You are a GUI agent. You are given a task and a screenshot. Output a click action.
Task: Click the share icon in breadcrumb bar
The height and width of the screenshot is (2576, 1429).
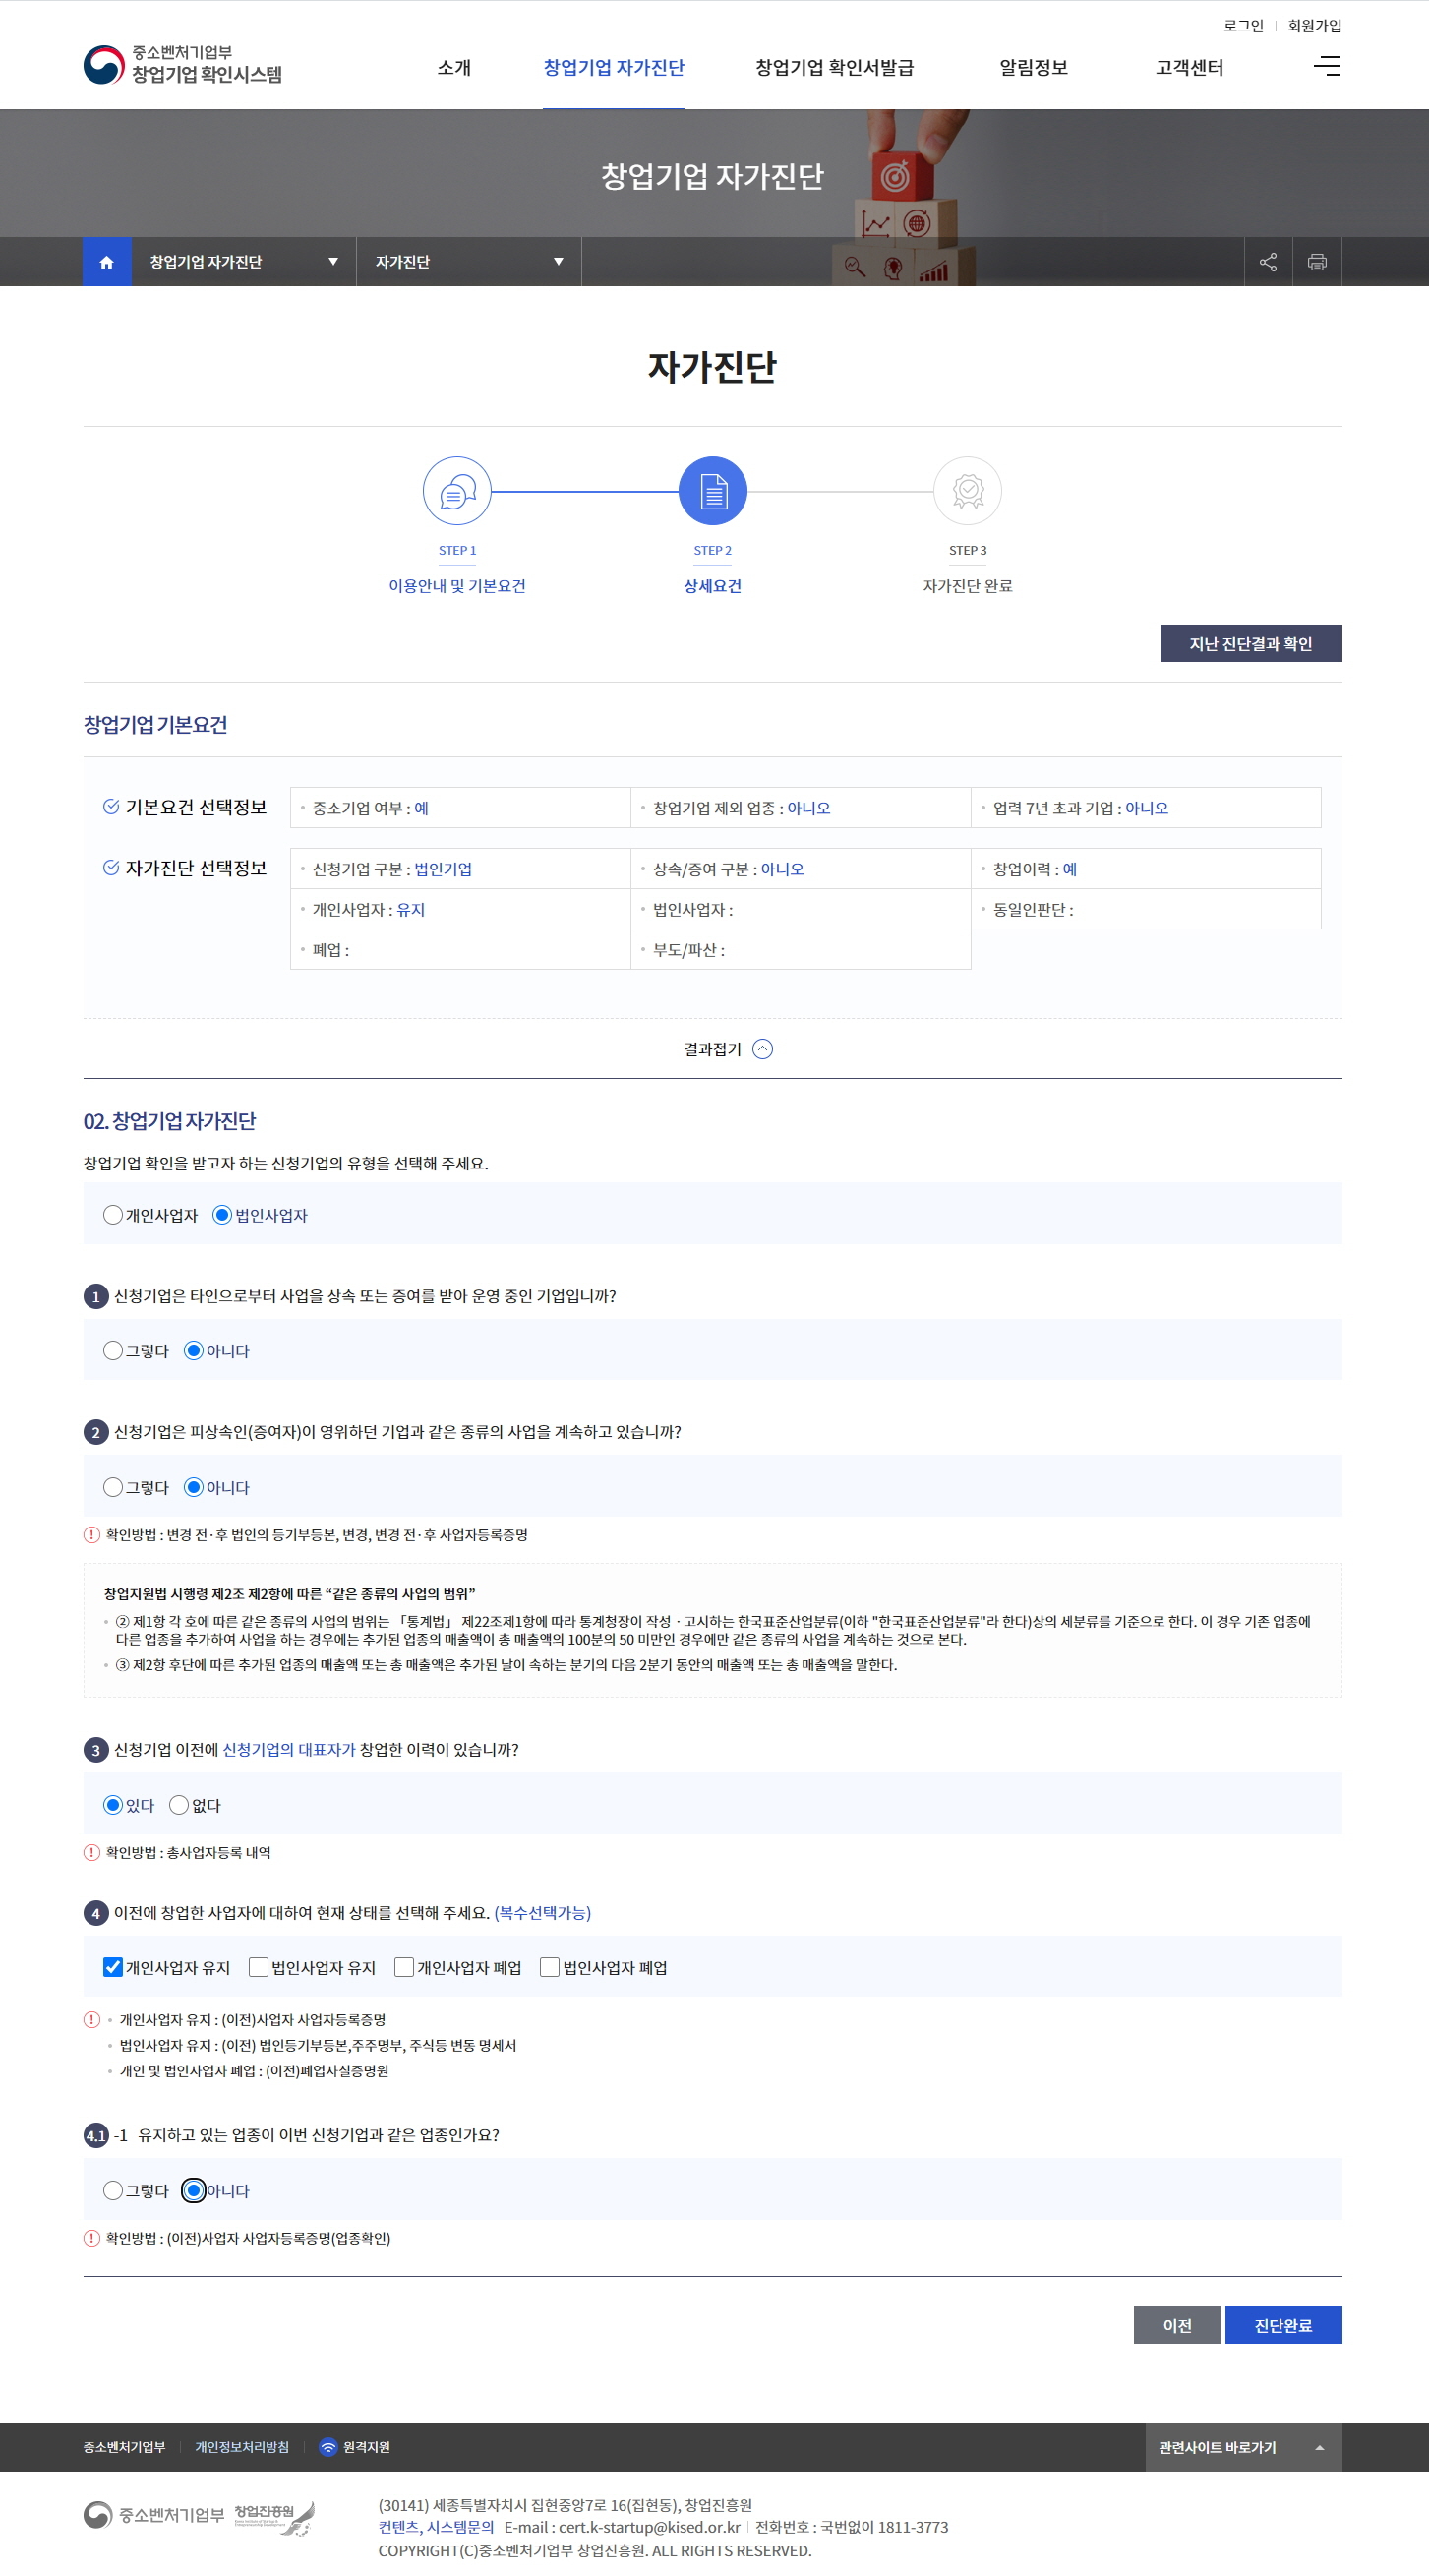click(1268, 262)
